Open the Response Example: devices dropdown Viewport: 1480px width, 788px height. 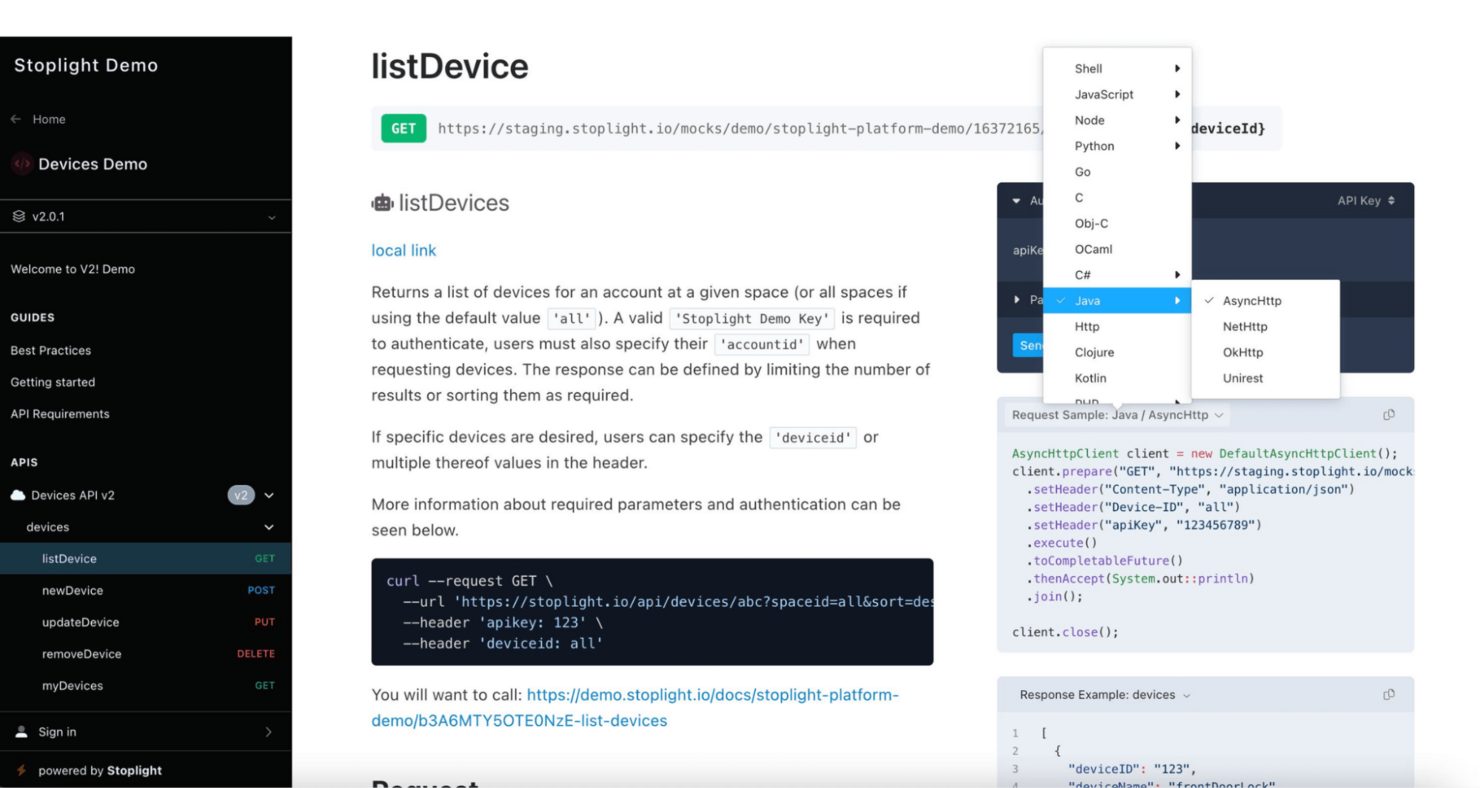[x=1105, y=695]
